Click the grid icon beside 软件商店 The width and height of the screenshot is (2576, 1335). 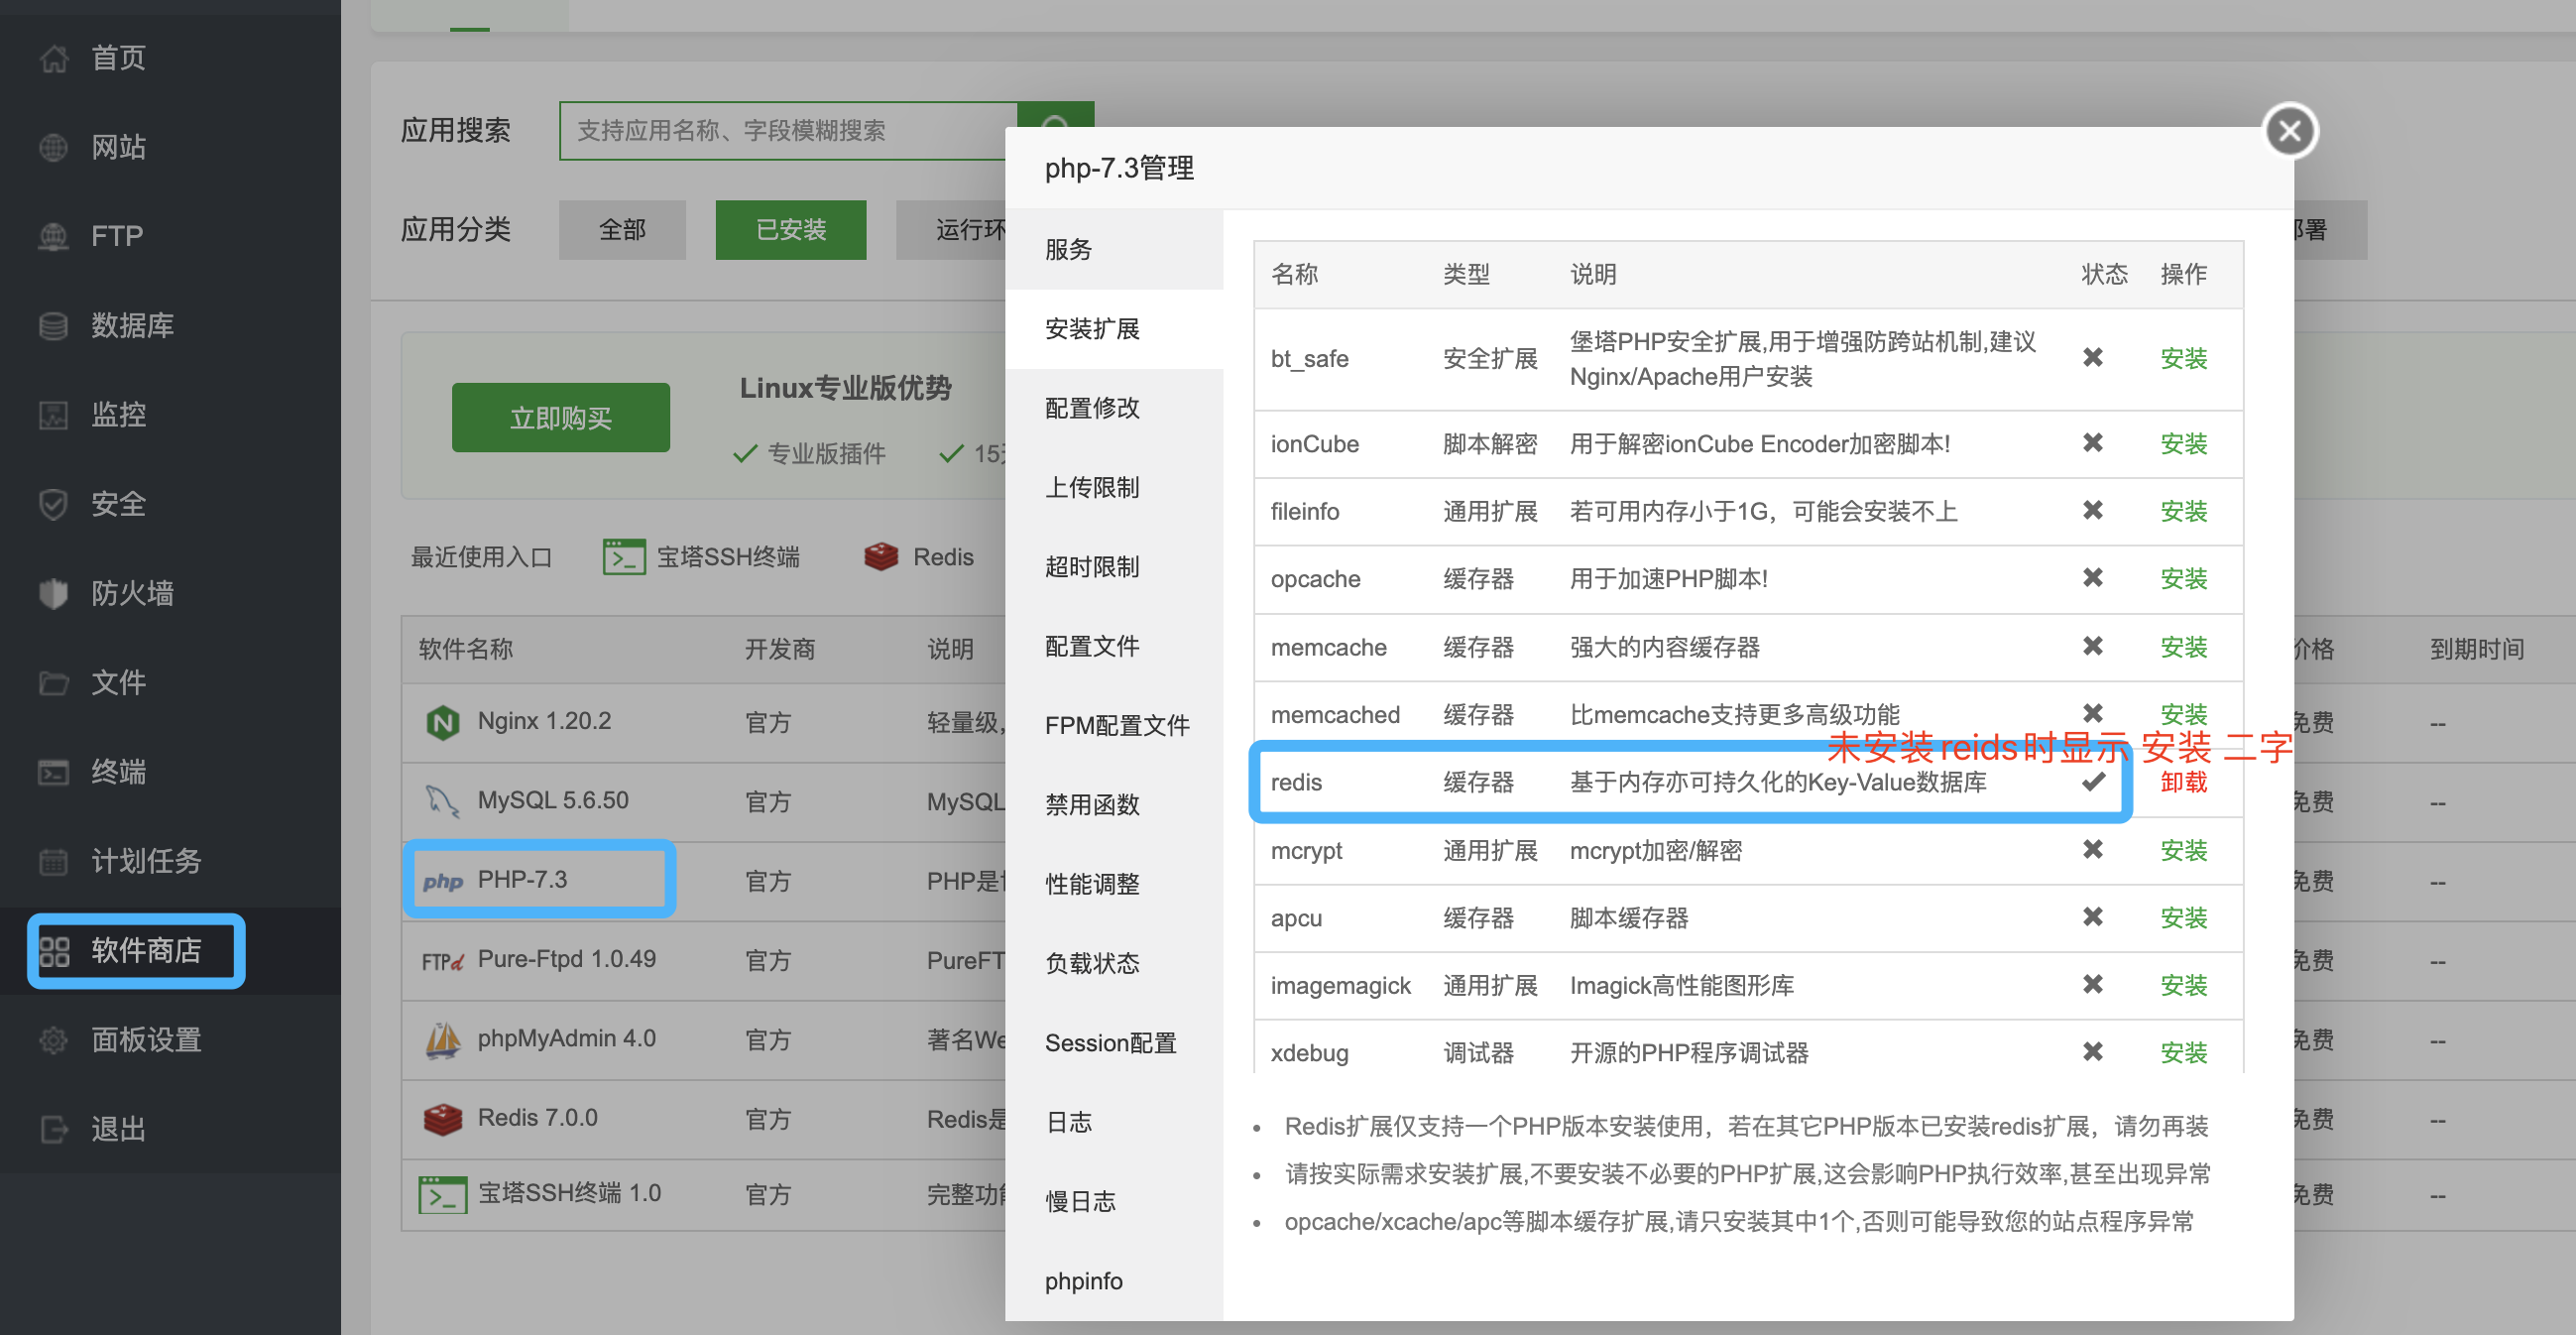click(x=54, y=951)
